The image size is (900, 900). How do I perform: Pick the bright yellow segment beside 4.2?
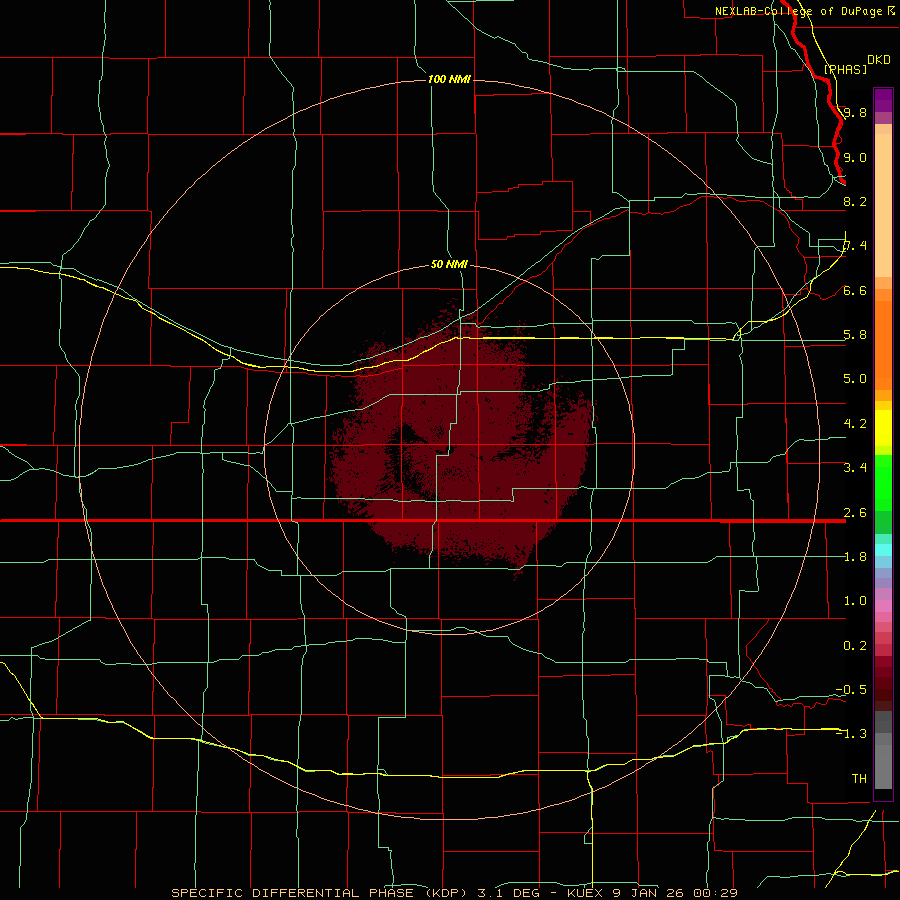[x=883, y=428]
